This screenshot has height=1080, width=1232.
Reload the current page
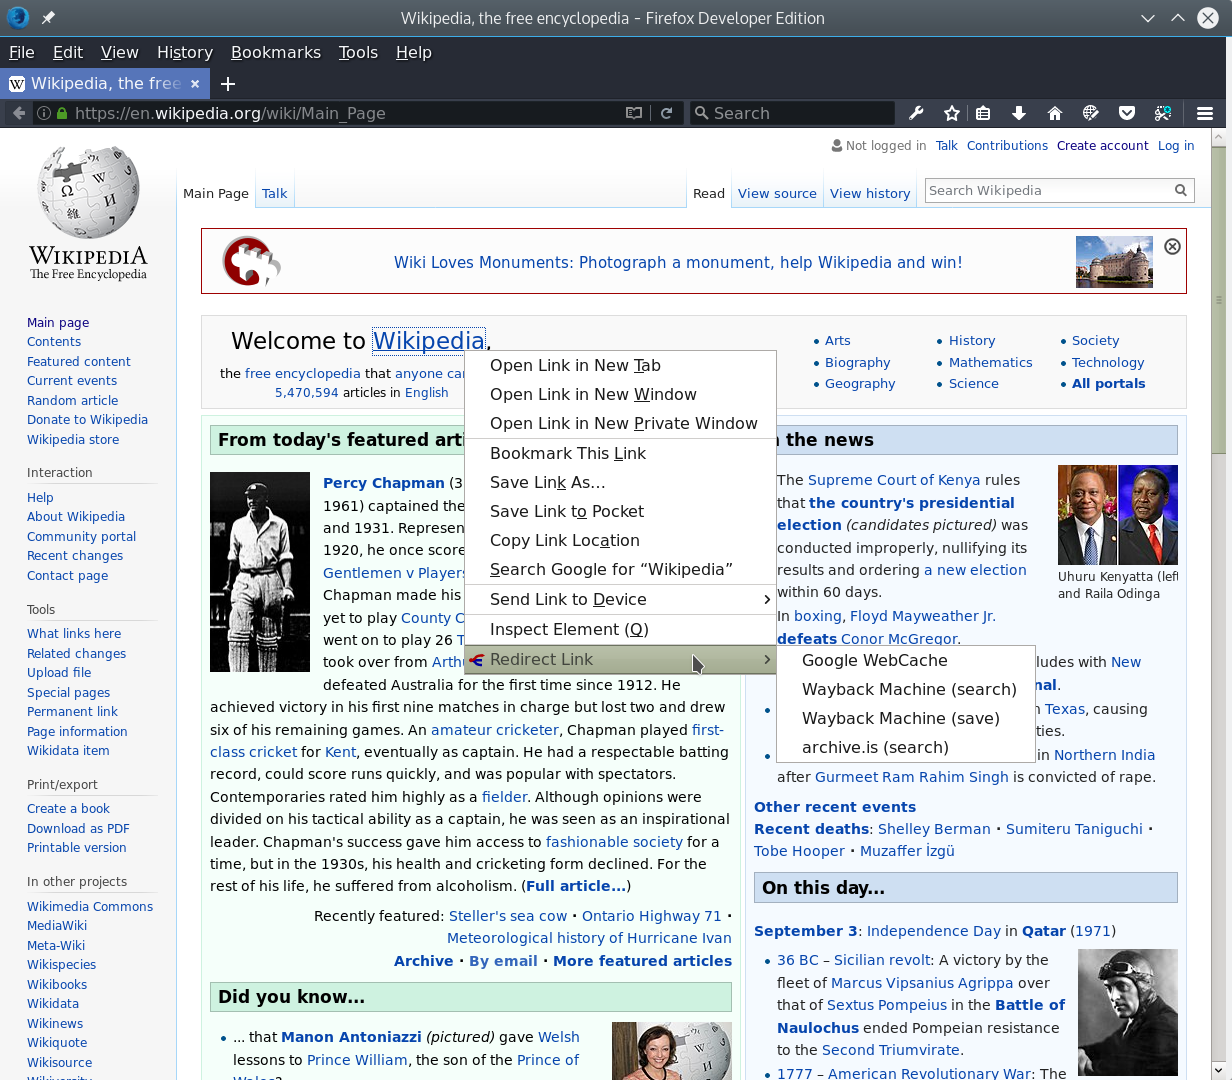pos(666,113)
